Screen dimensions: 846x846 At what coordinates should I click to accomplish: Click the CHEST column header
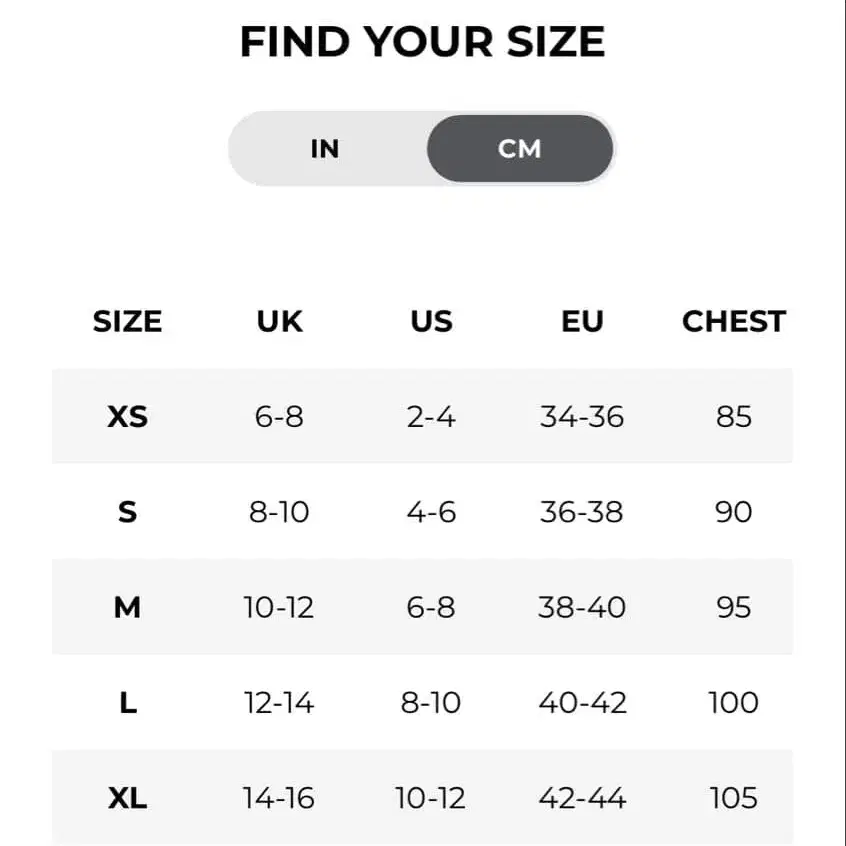point(734,322)
